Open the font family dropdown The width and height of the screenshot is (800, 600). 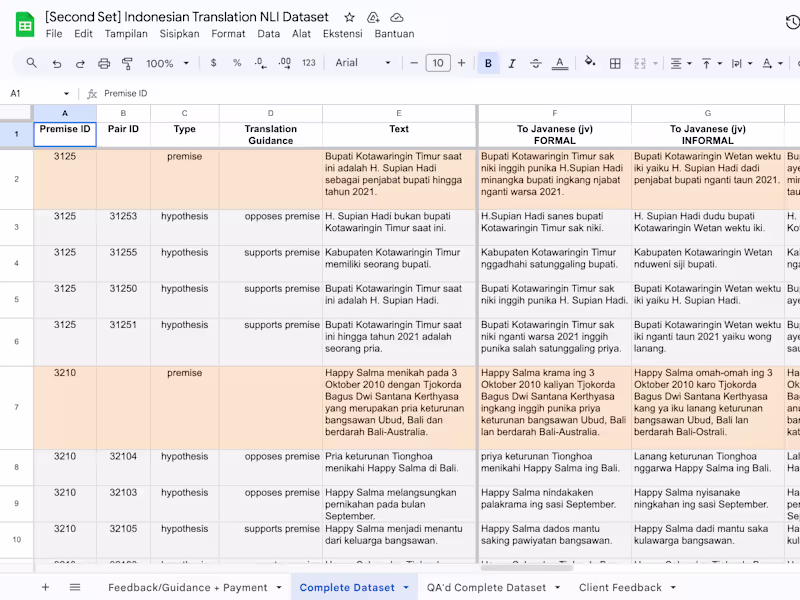(x=362, y=63)
